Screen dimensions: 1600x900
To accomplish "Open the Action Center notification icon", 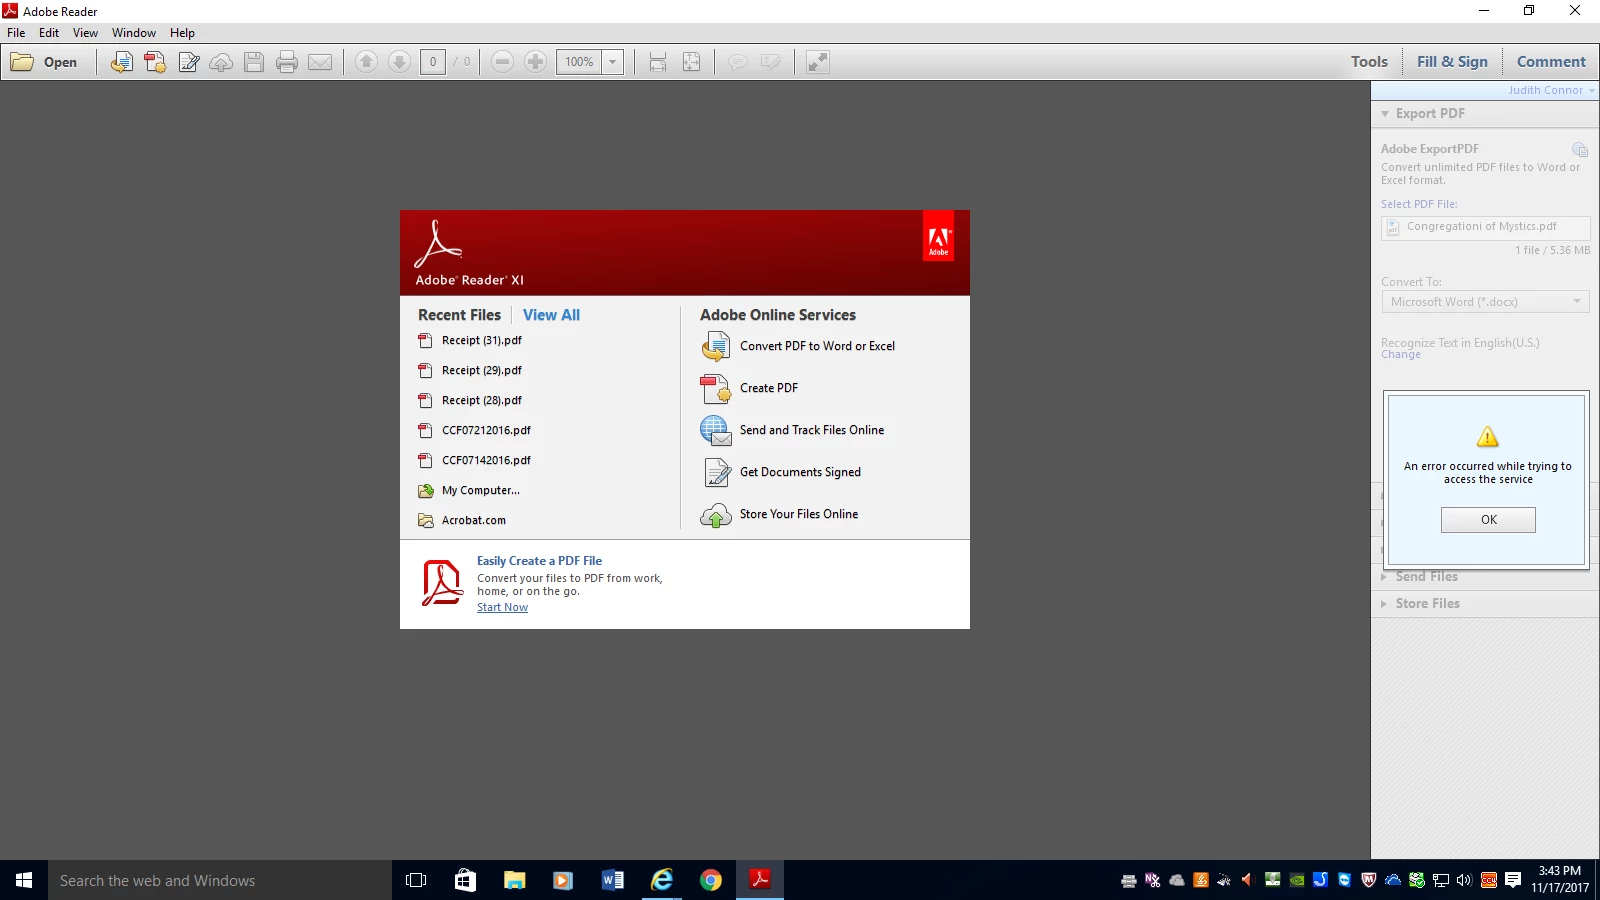I will 1513,880.
